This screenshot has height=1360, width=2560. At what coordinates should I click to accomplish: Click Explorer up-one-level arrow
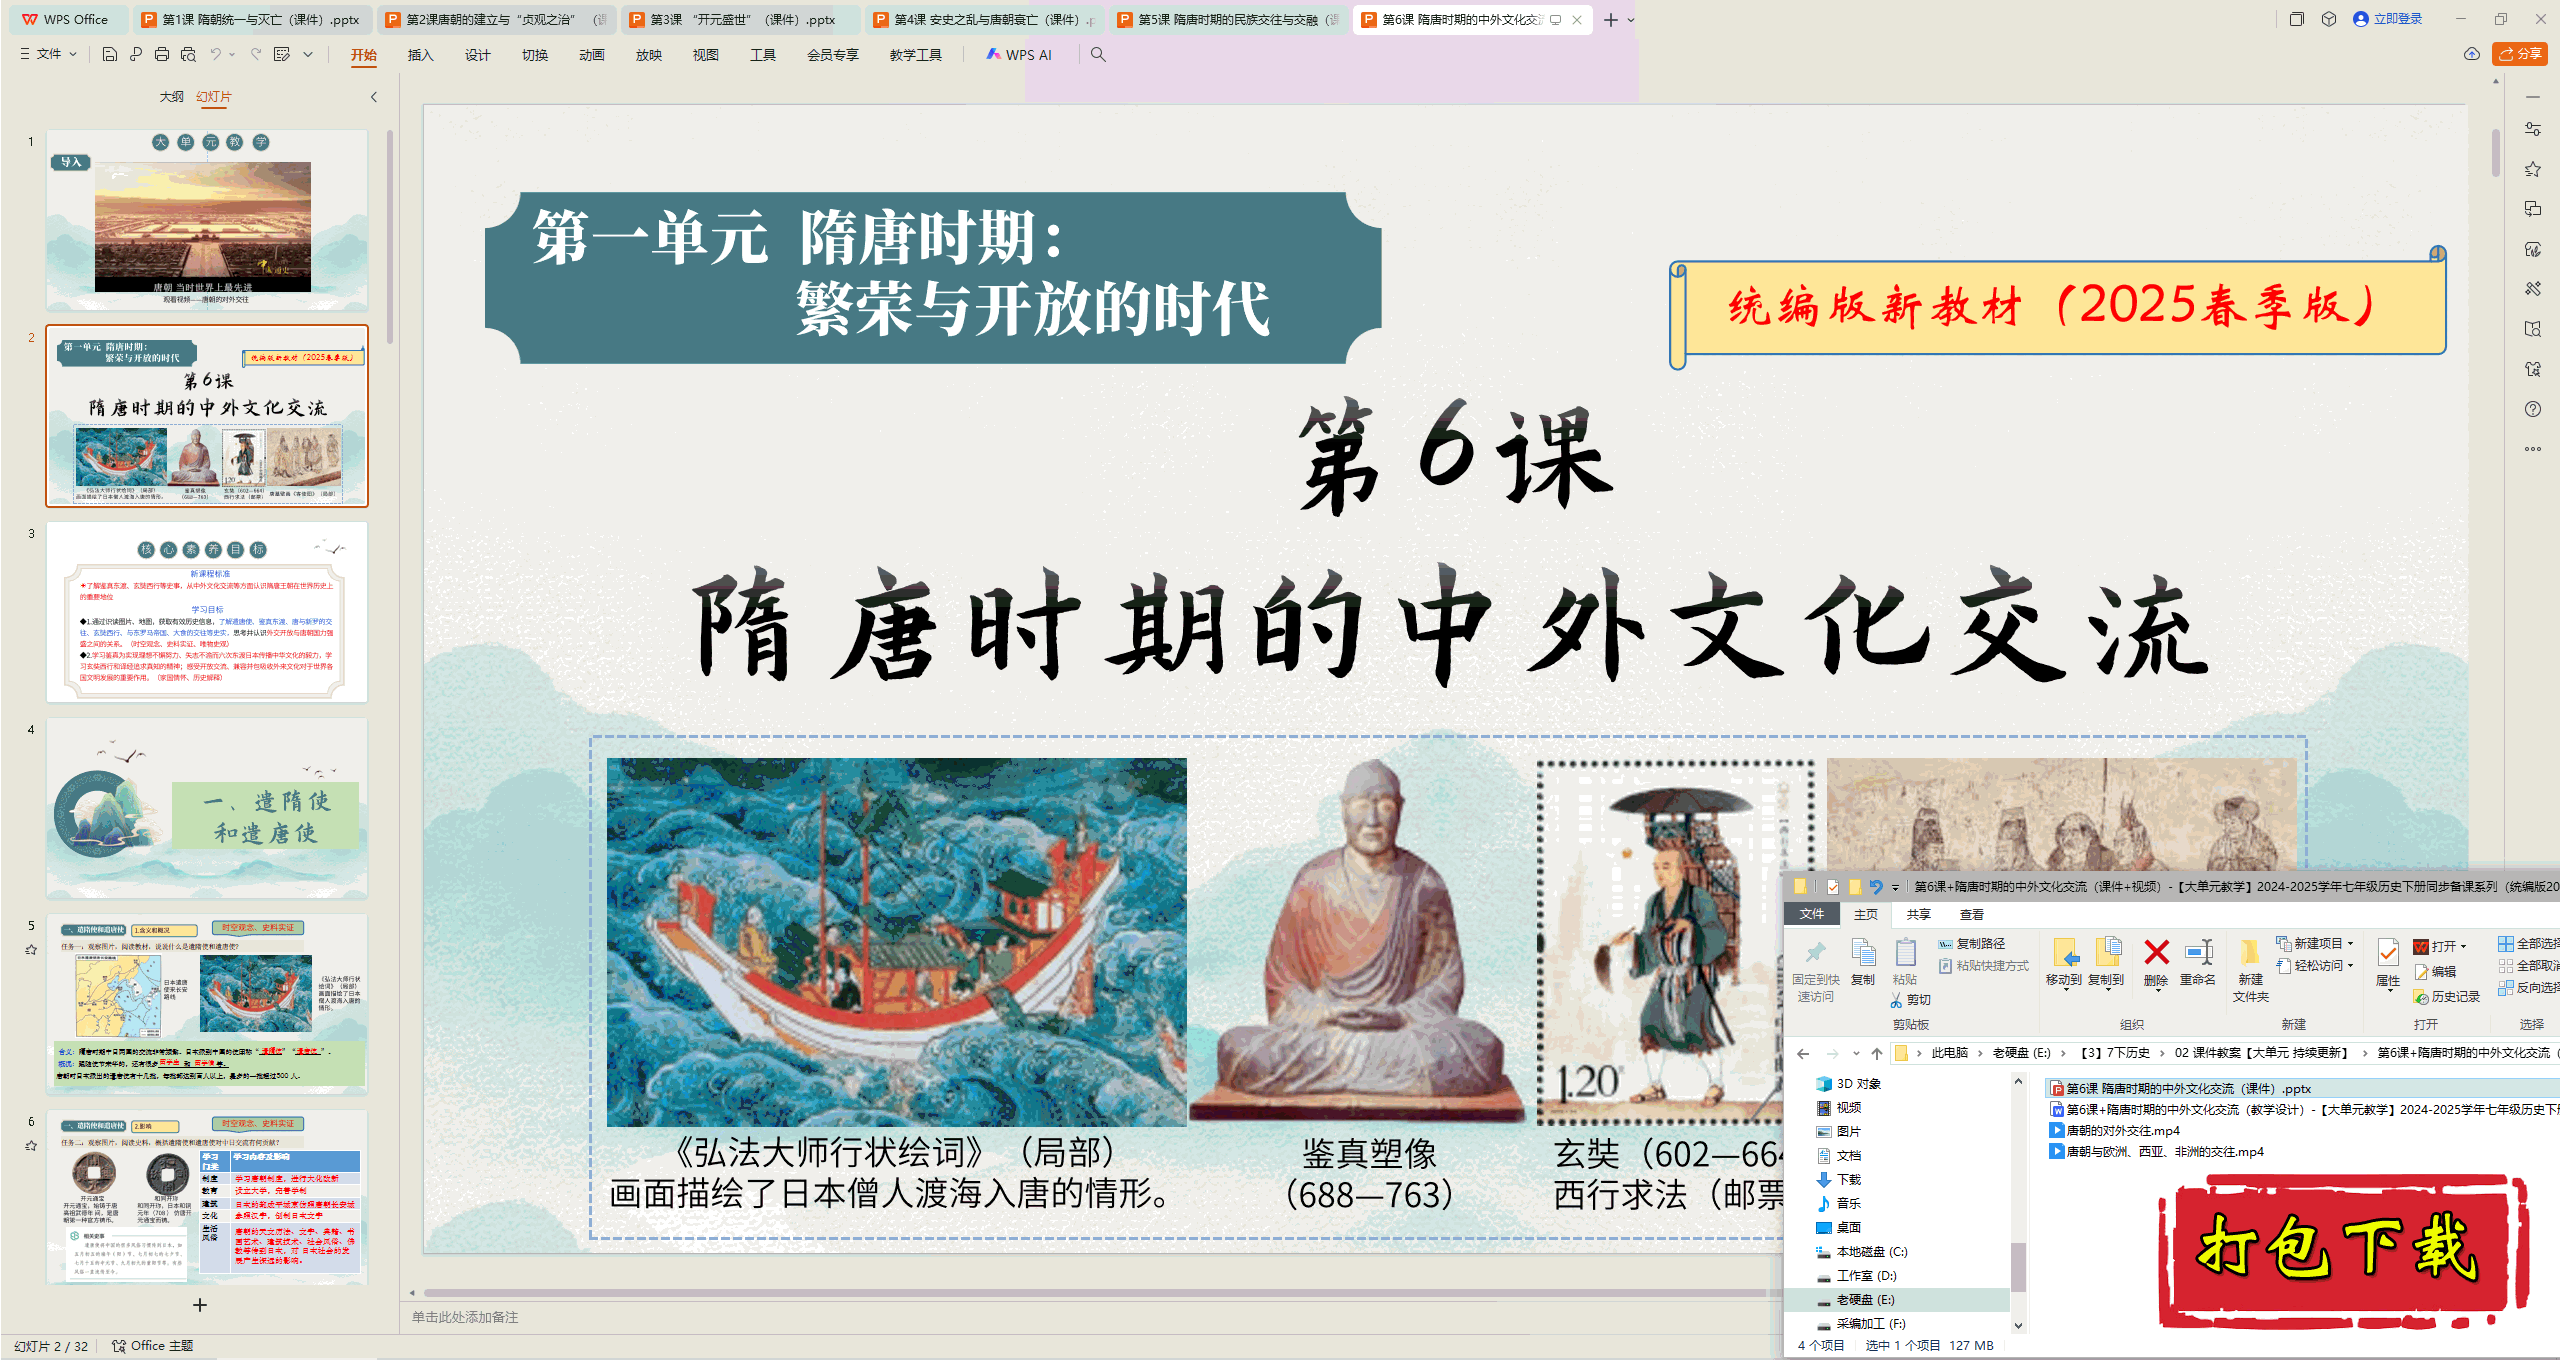coord(1877,1053)
